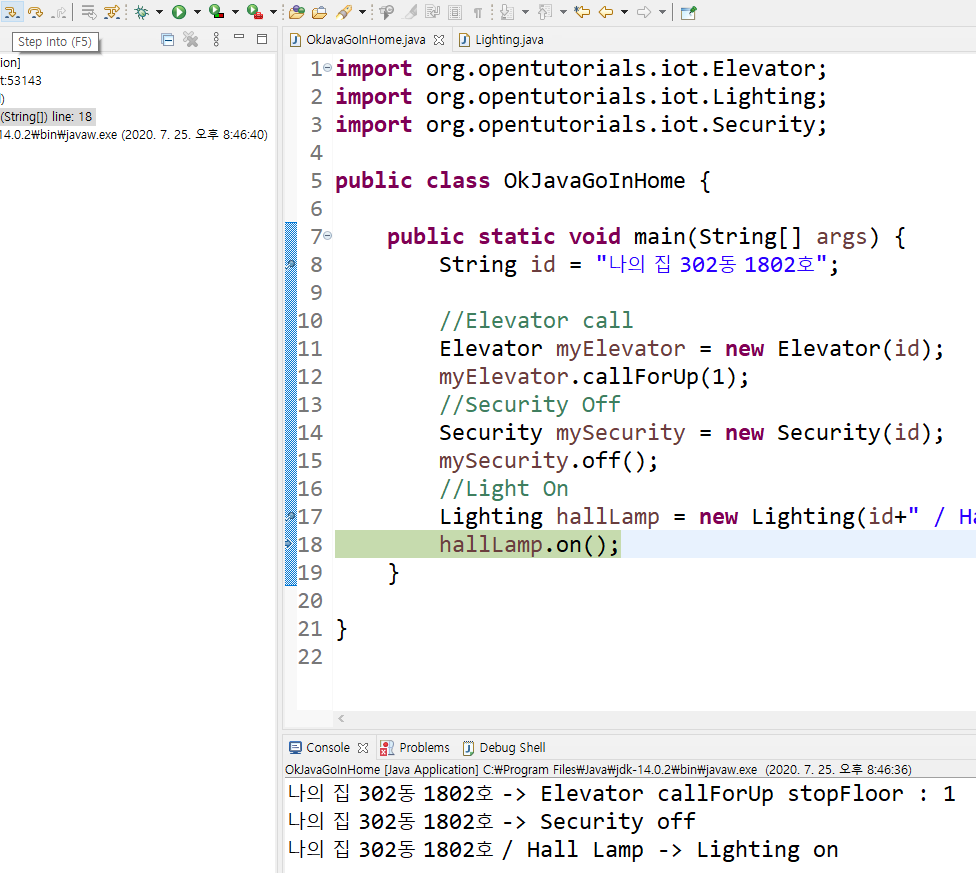Screen dimensions: 976x873
Task: Minimize the Debug view panel
Action: (239, 39)
